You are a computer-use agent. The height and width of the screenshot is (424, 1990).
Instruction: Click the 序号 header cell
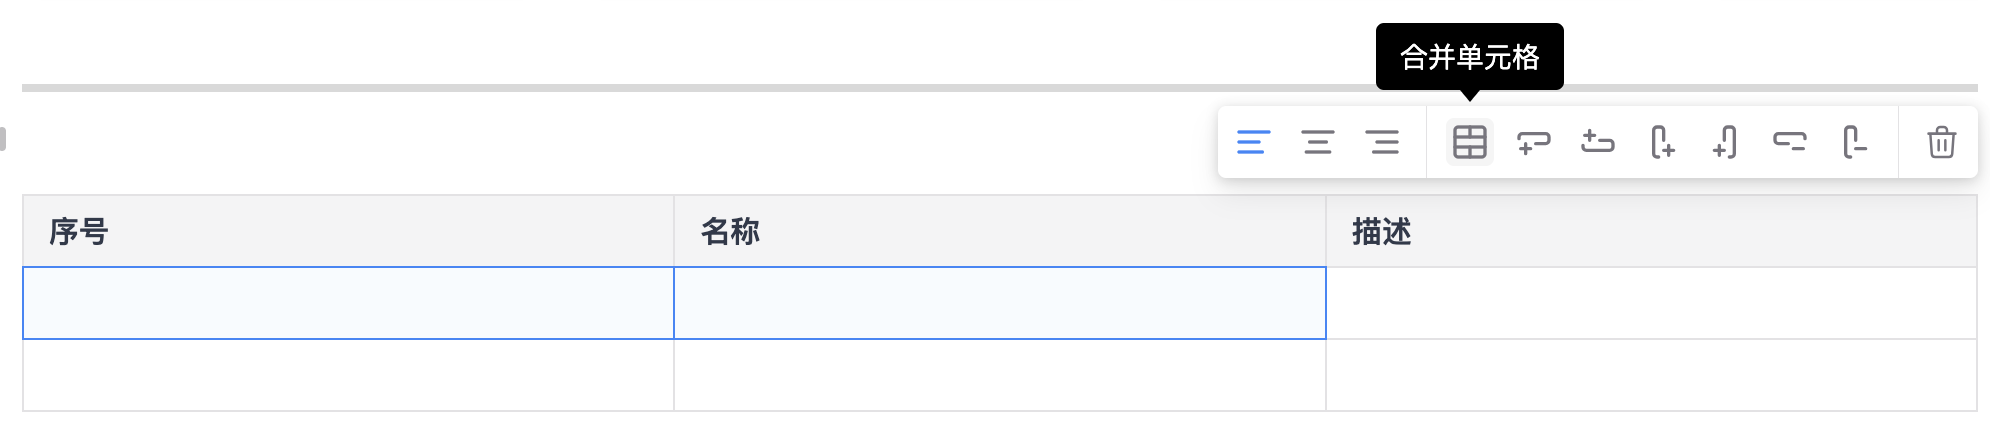pos(348,231)
